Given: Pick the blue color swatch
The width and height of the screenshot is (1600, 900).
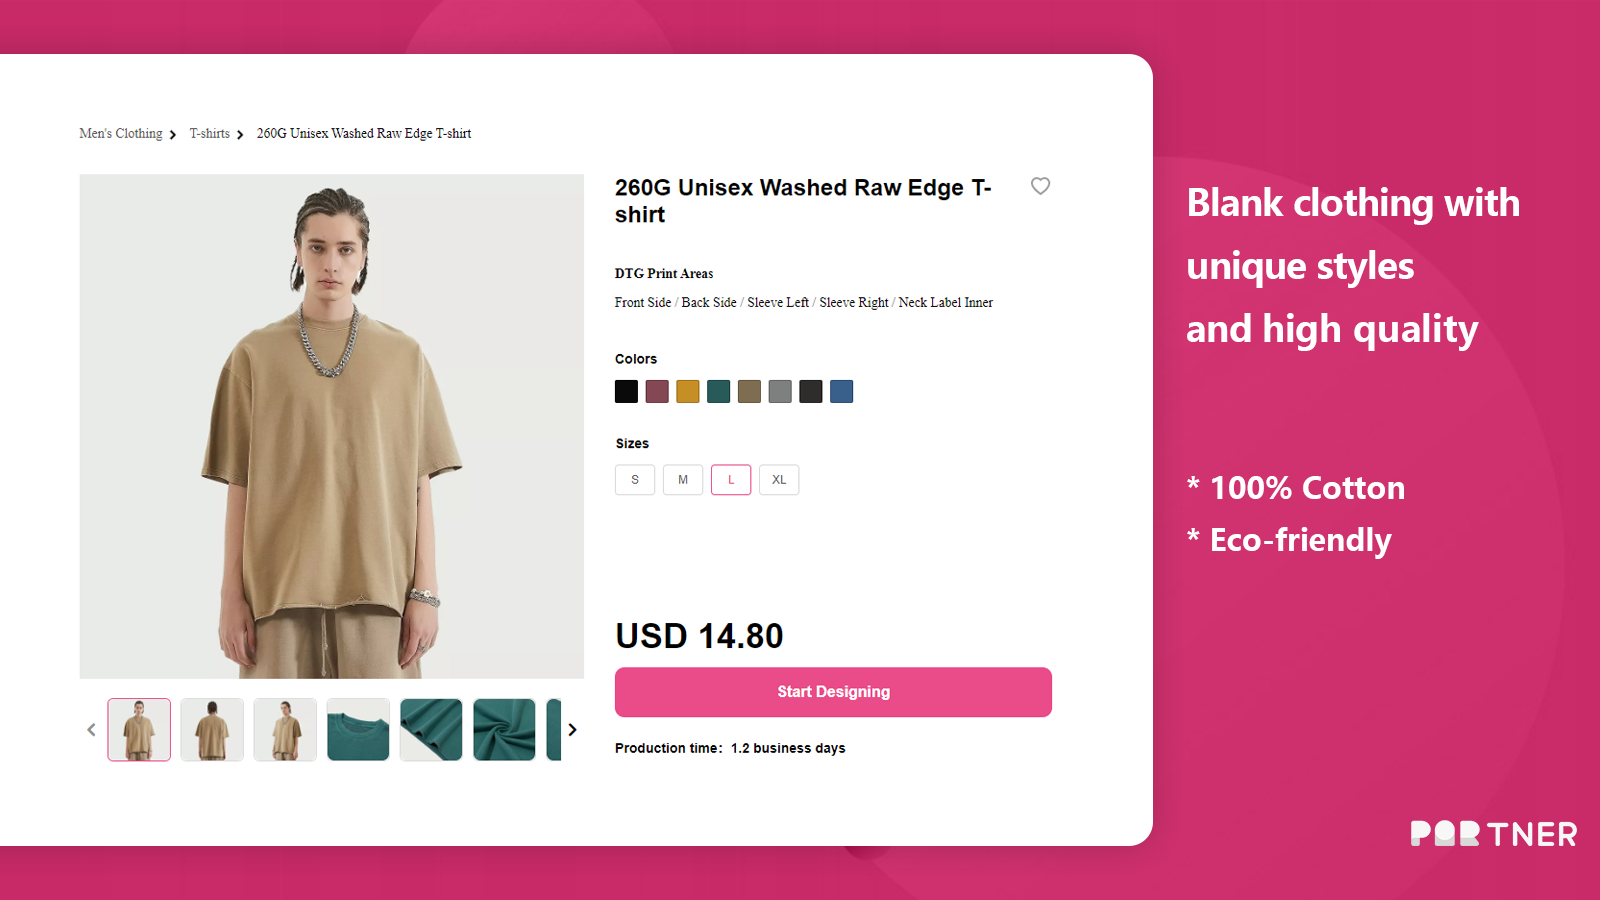Looking at the screenshot, I should (x=842, y=392).
